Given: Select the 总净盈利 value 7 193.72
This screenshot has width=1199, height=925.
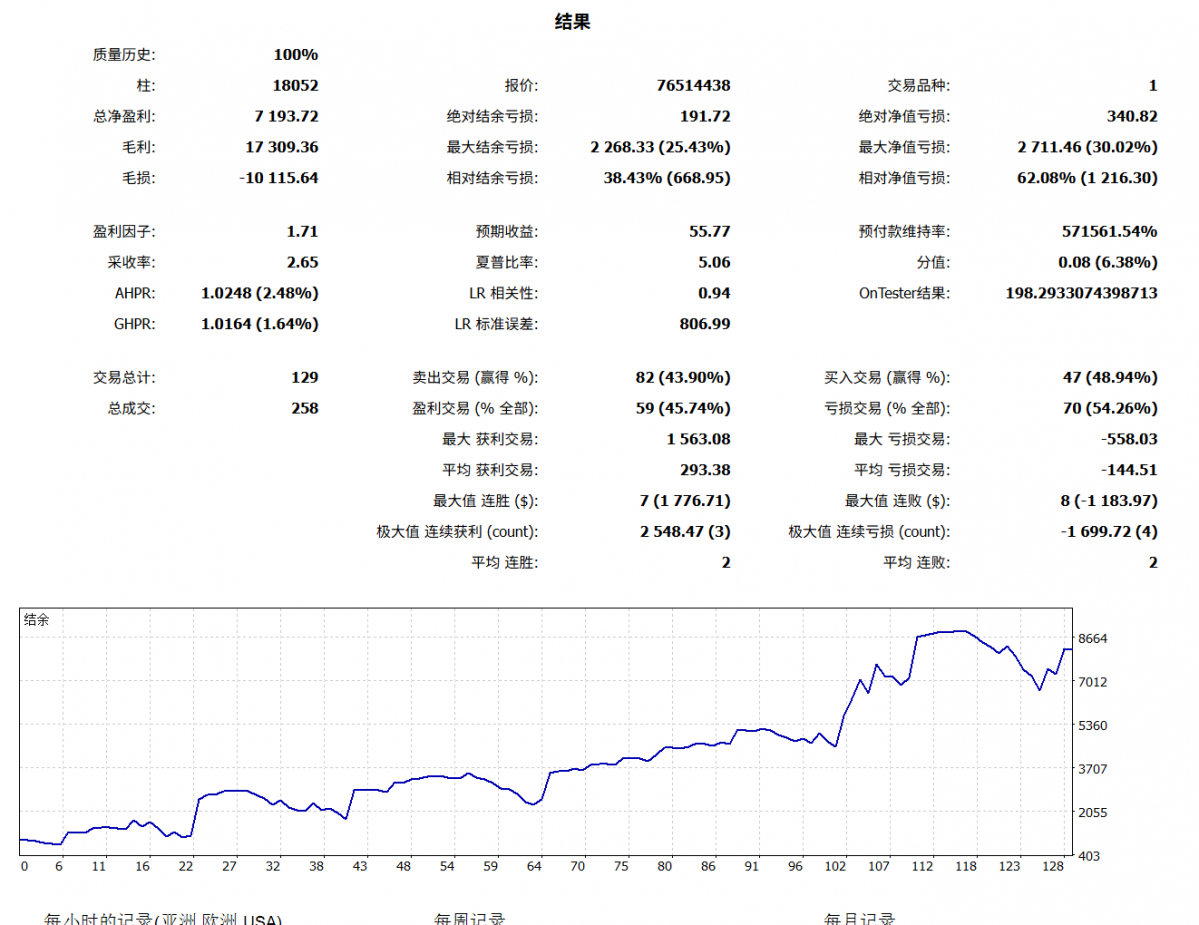Looking at the screenshot, I should [x=286, y=116].
